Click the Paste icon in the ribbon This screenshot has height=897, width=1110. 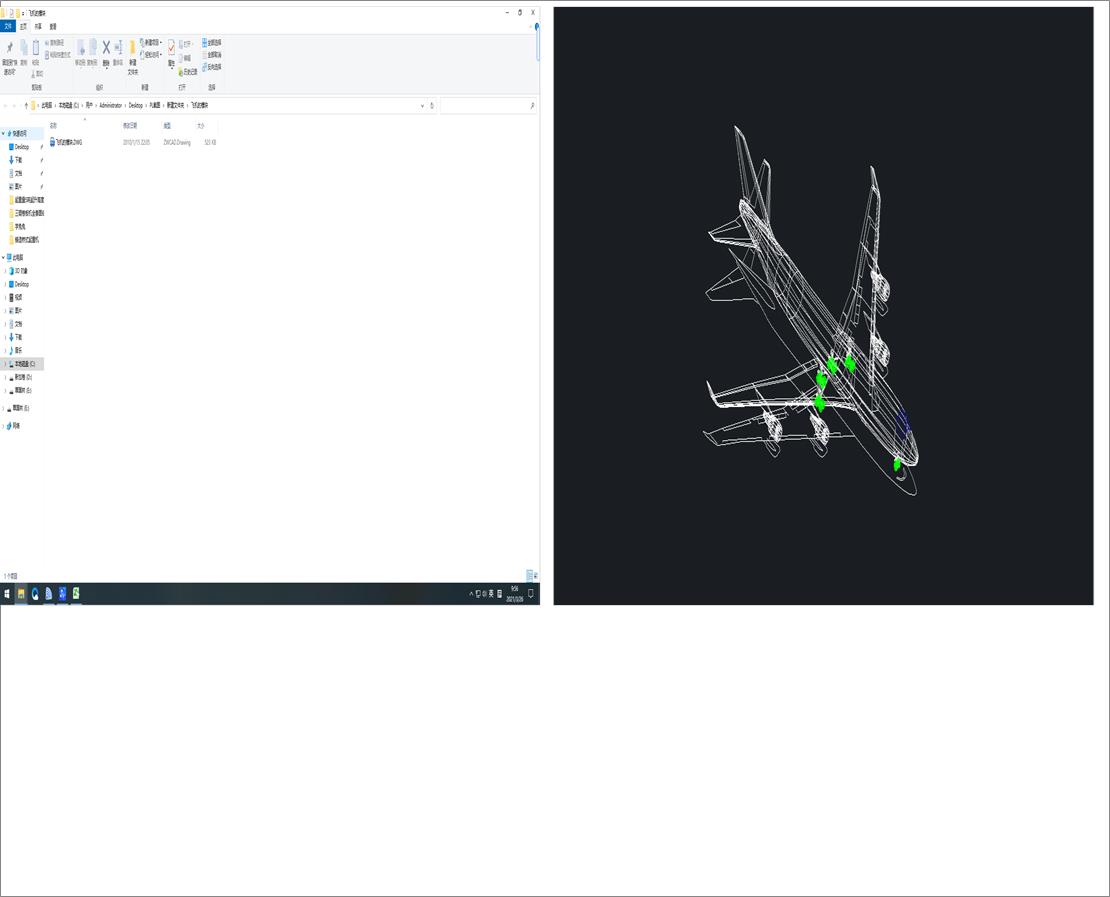(x=36, y=47)
